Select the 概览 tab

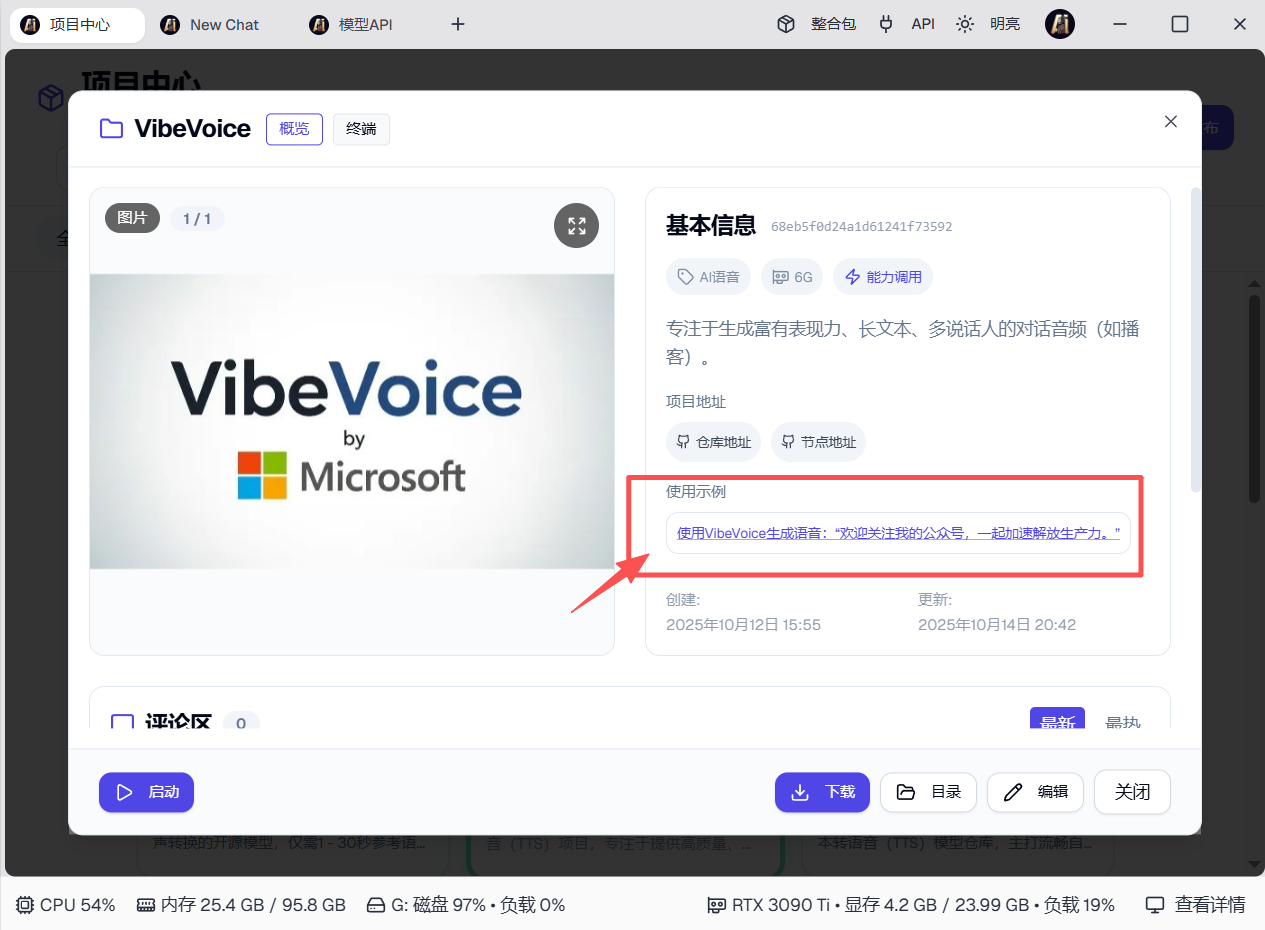tap(294, 129)
